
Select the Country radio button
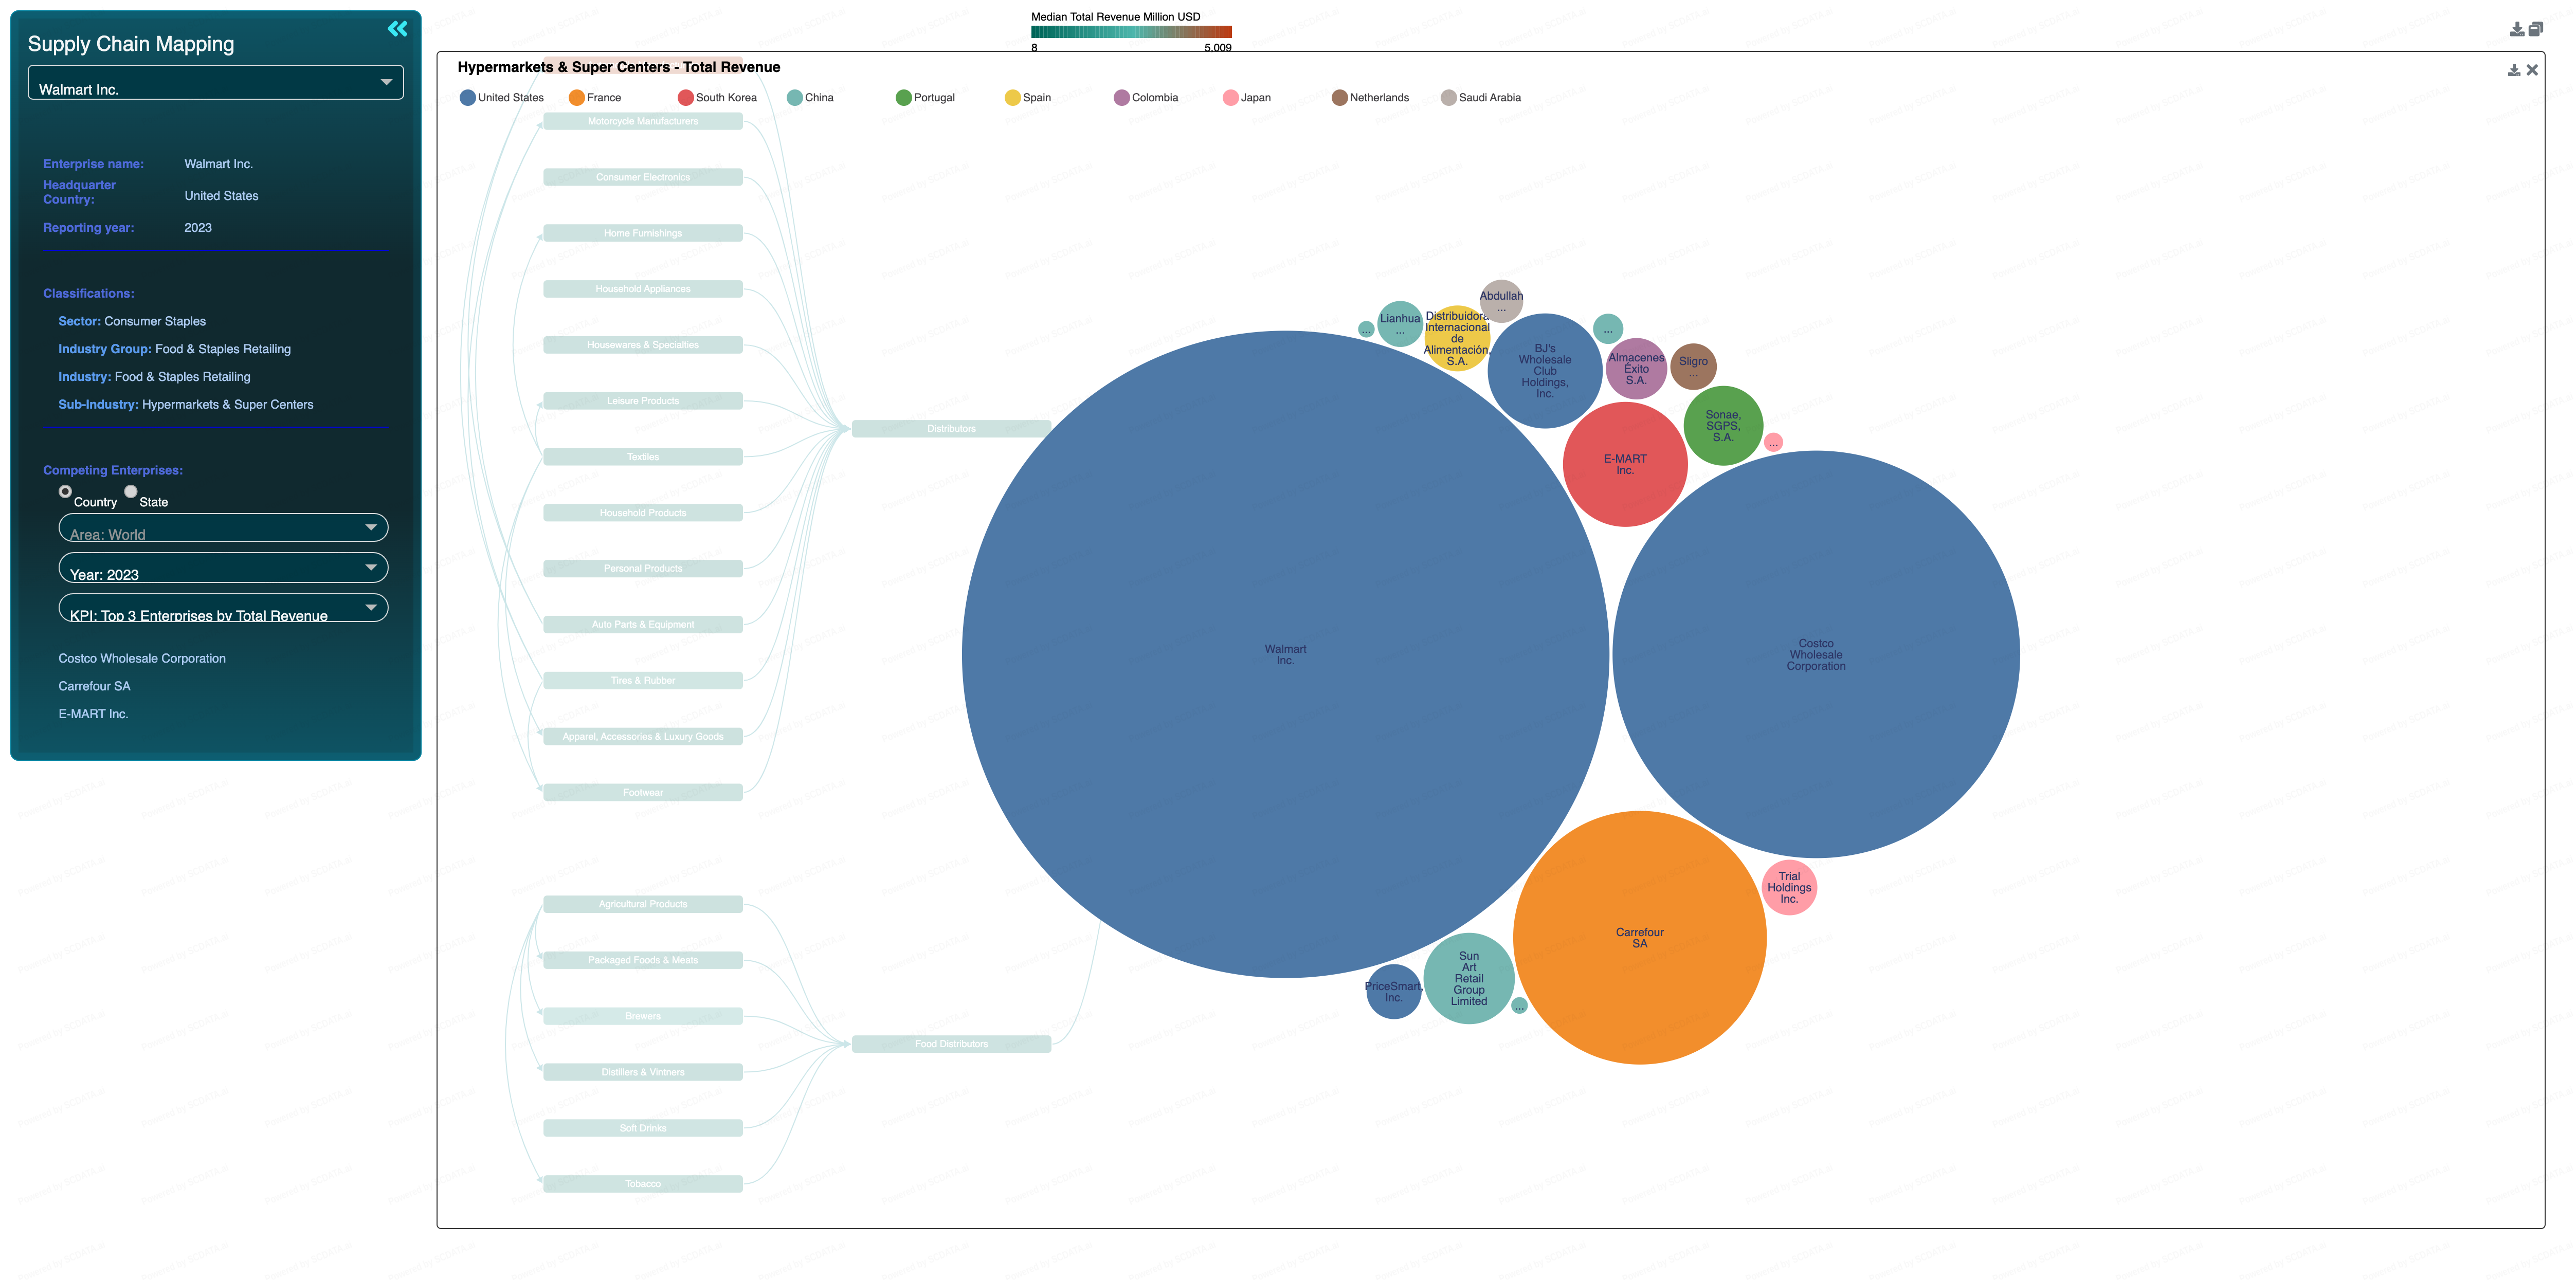(65, 491)
